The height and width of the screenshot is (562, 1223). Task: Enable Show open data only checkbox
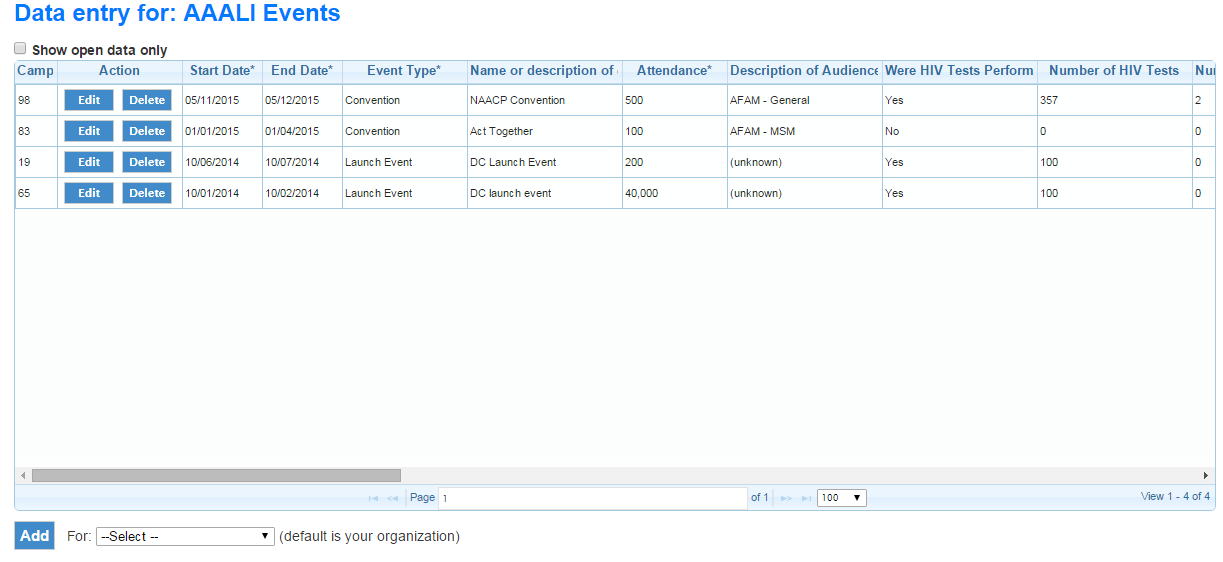(x=20, y=48)
